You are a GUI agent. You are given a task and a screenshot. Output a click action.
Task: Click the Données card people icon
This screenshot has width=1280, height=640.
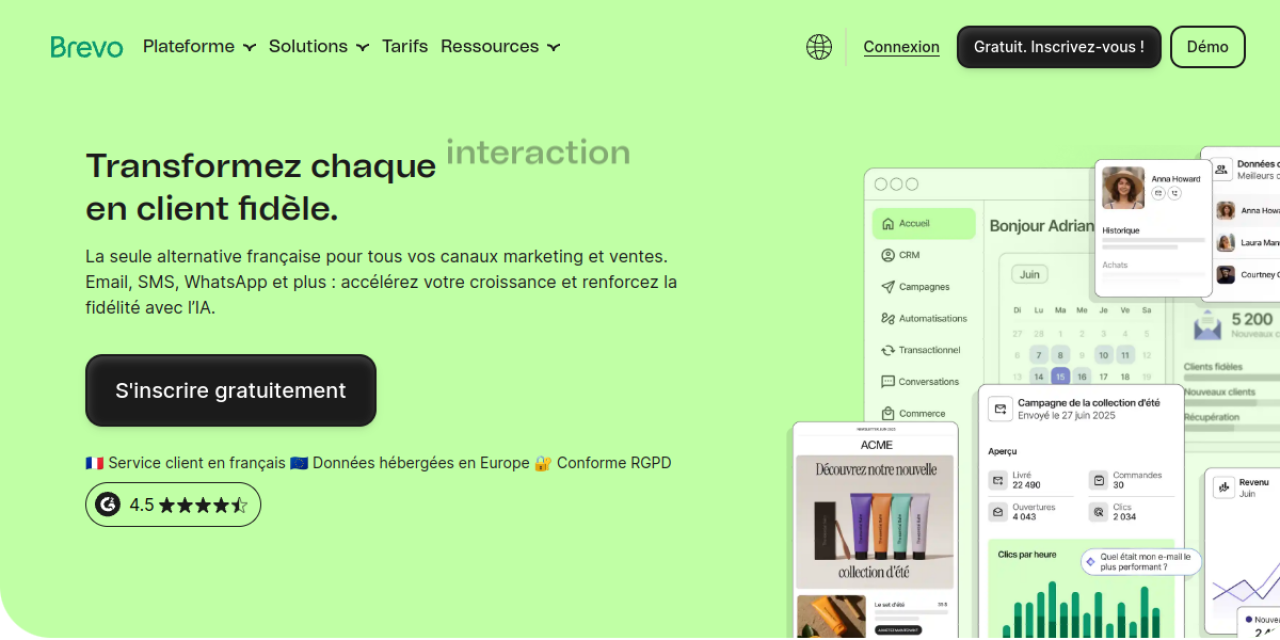[1221, 169]
